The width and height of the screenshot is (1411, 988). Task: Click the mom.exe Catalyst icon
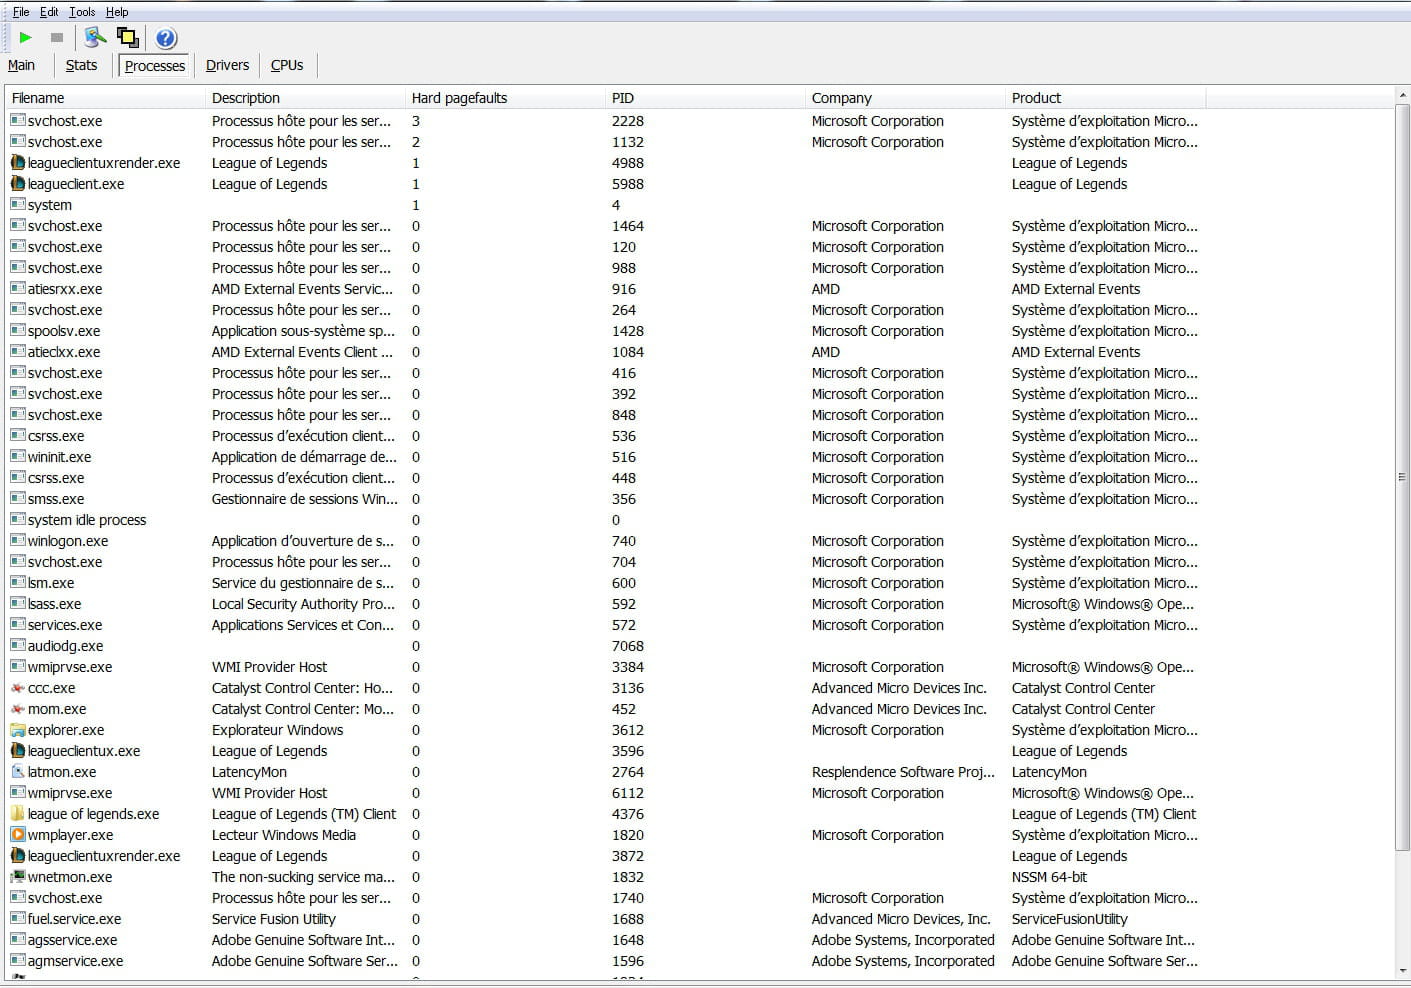[18, 709]
